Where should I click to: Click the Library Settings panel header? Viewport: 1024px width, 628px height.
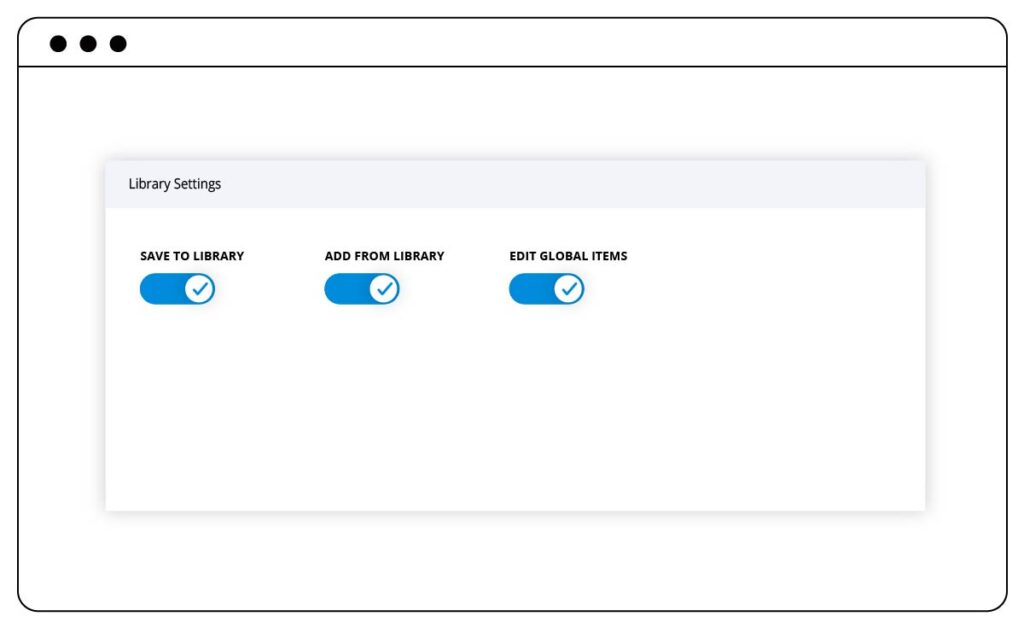coord(515,184)
